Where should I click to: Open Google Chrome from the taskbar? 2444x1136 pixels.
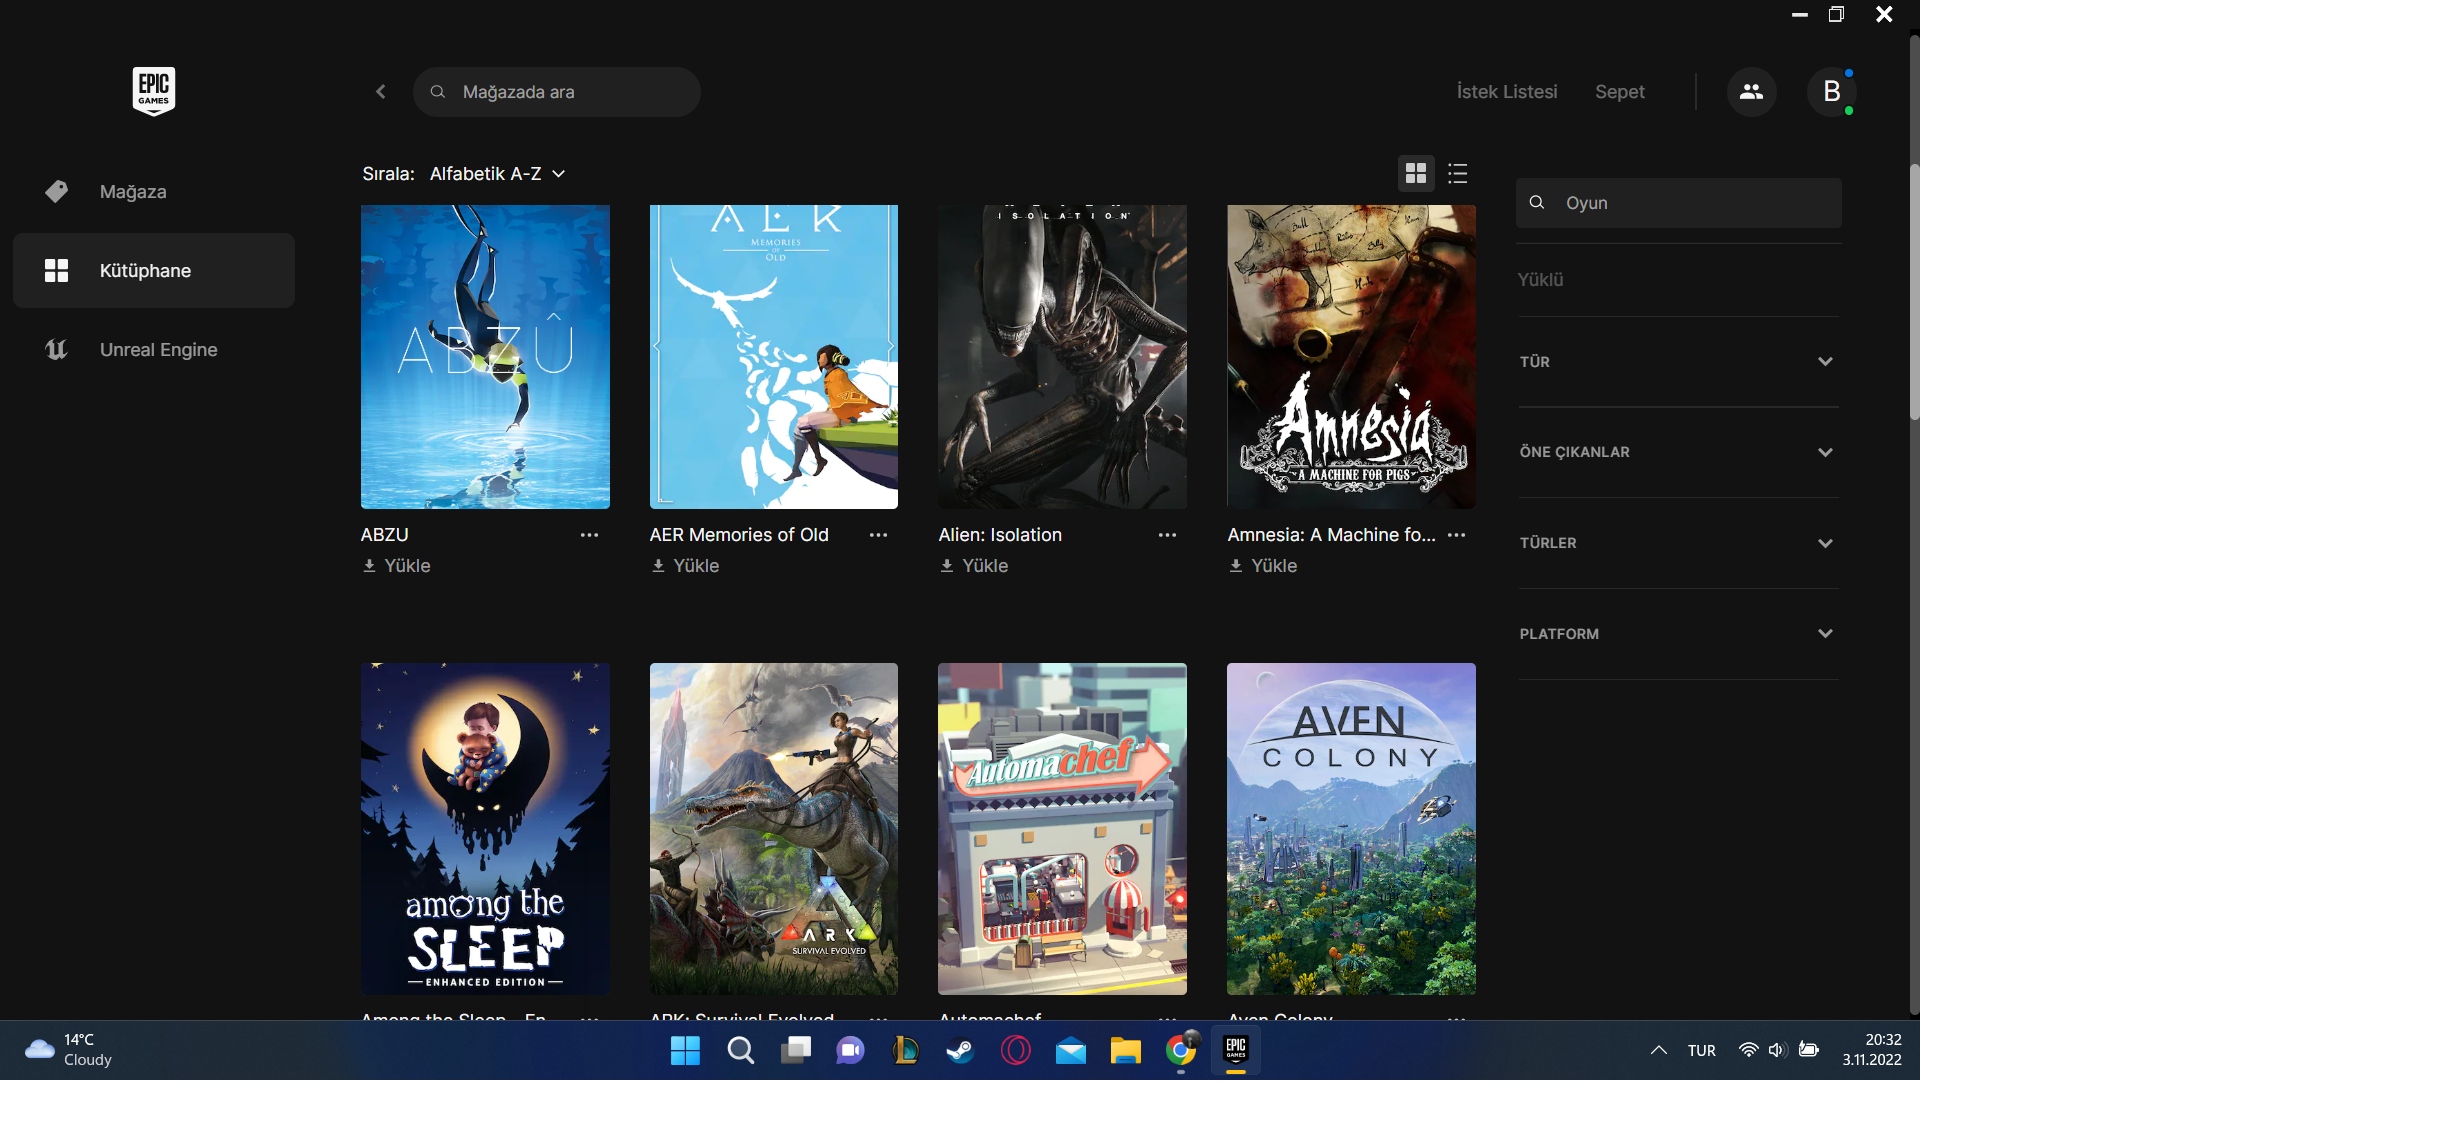click(1181, 1050)
